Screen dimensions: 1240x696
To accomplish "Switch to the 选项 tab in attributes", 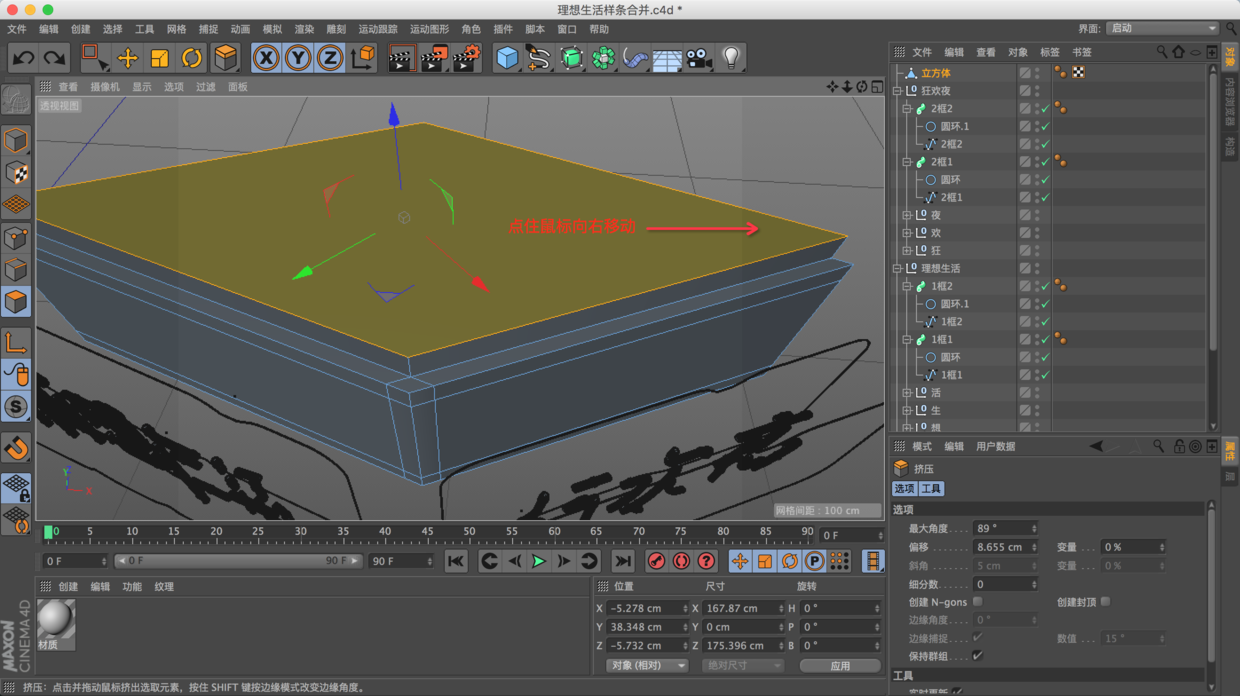I will pos(904,489).
